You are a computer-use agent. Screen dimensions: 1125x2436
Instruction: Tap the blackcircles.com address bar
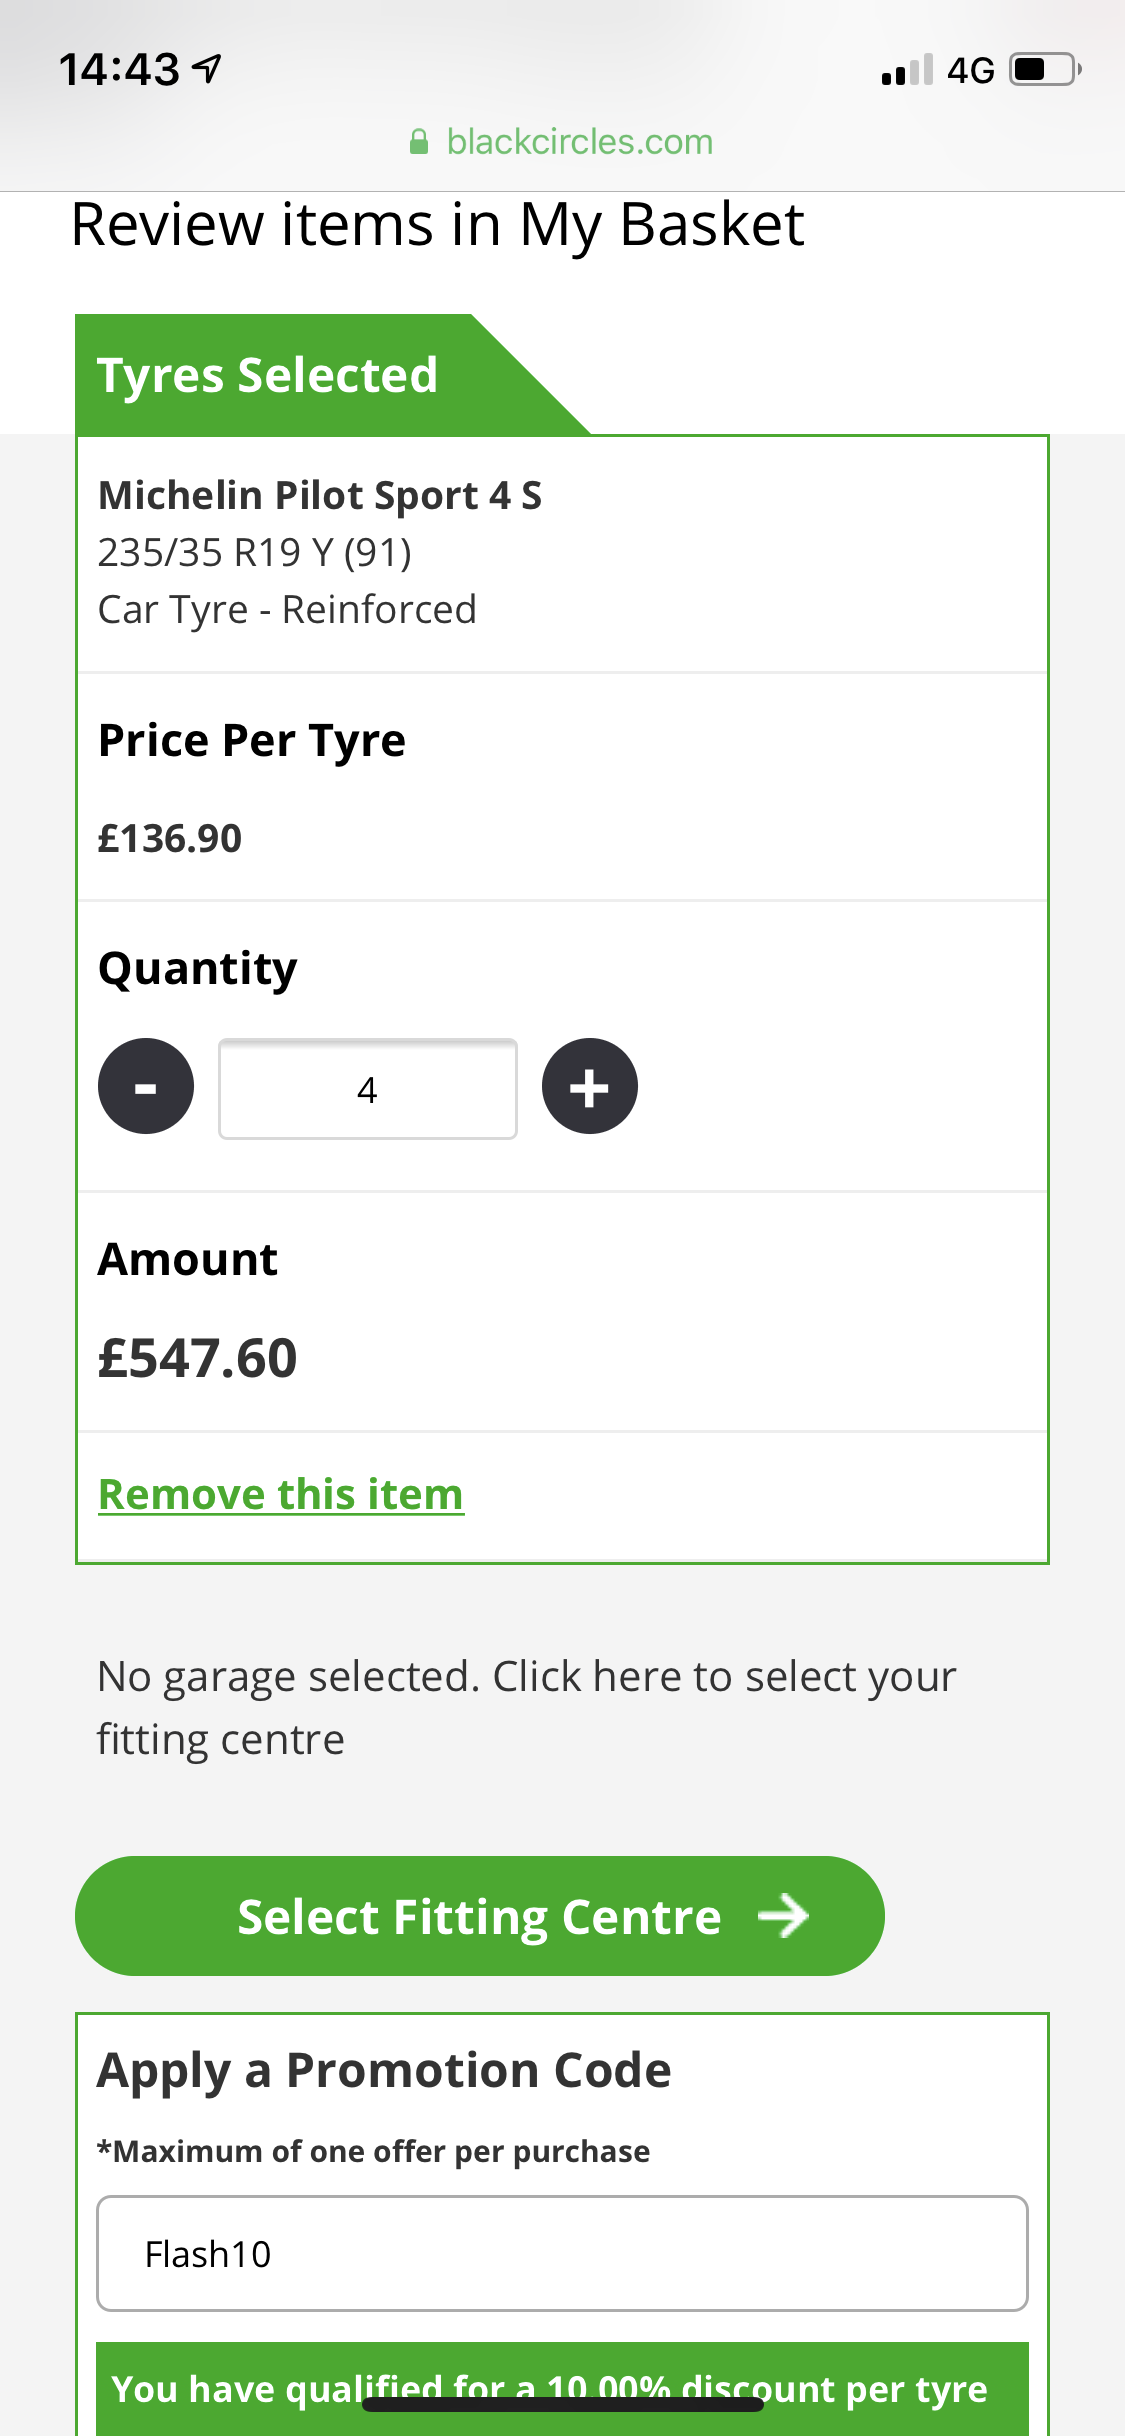pyautogui.click(x=578, y=142)
